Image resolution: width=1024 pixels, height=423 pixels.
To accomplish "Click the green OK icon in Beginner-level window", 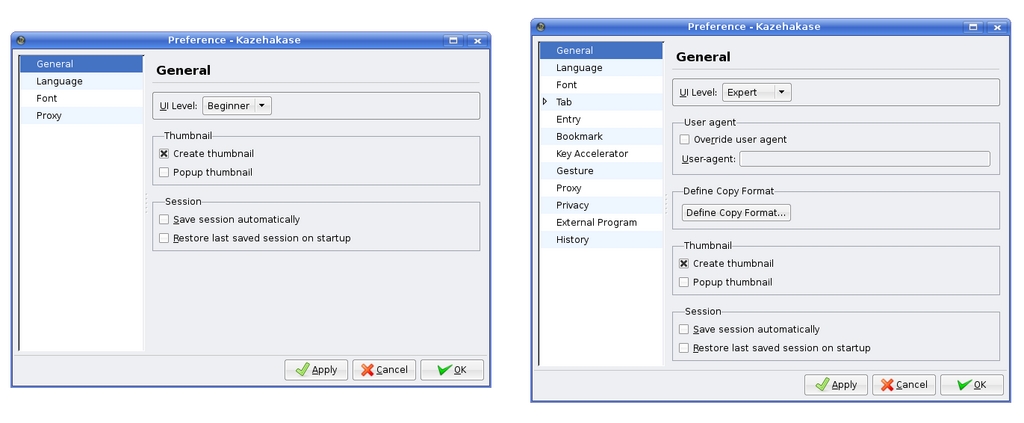I will click(x=443, y=370).
